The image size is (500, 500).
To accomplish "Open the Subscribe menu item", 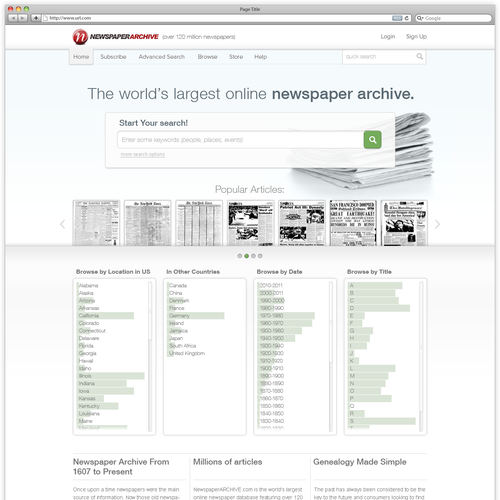I will click(113, 57).
